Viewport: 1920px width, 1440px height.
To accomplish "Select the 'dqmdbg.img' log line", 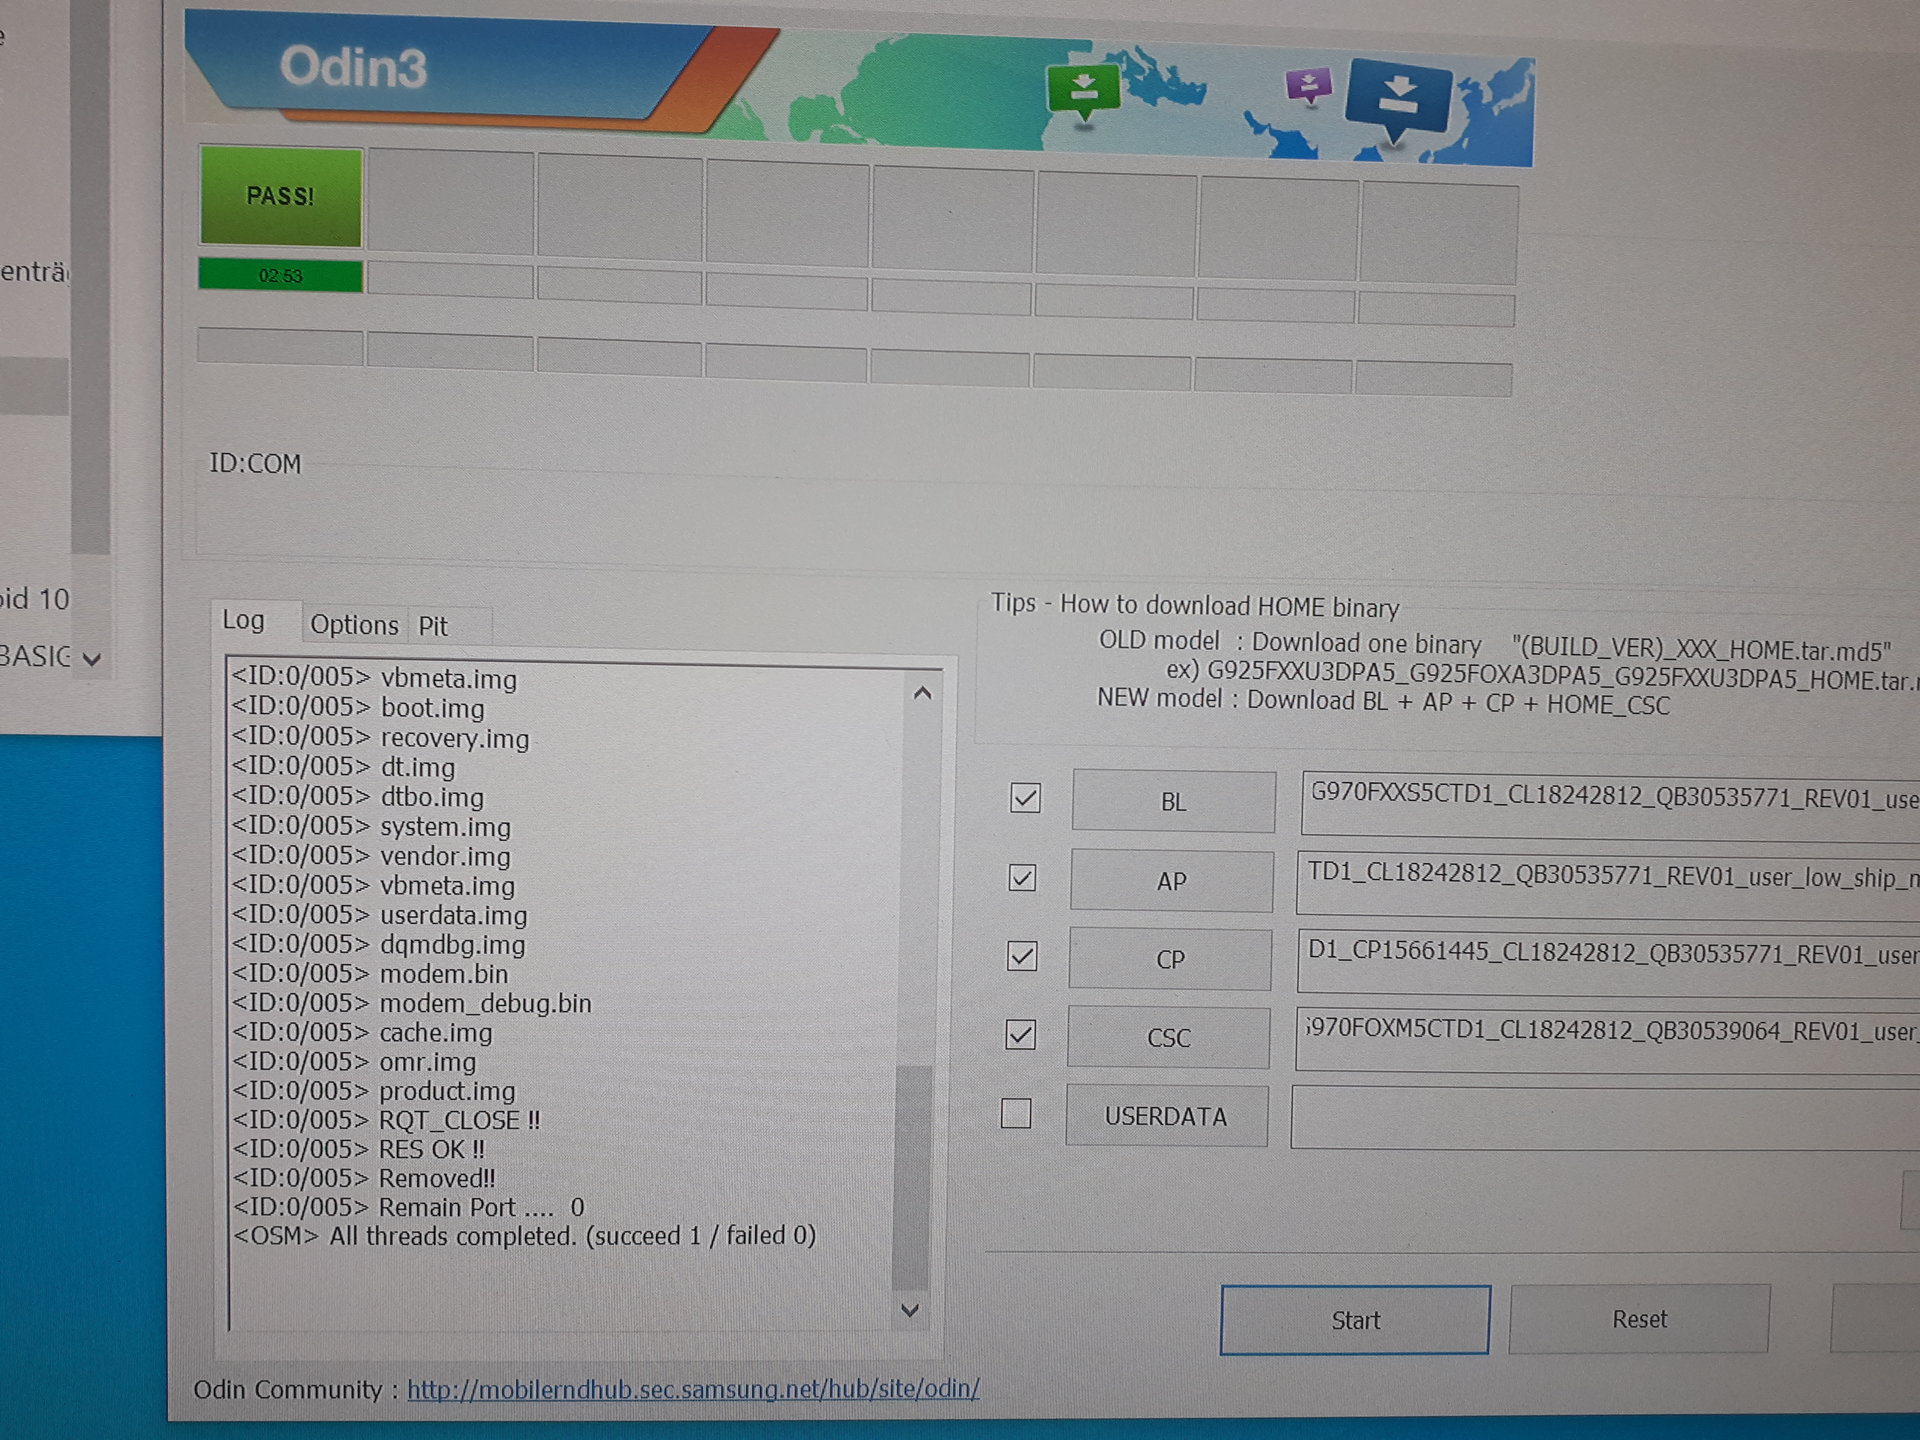I will pos(378,944).
